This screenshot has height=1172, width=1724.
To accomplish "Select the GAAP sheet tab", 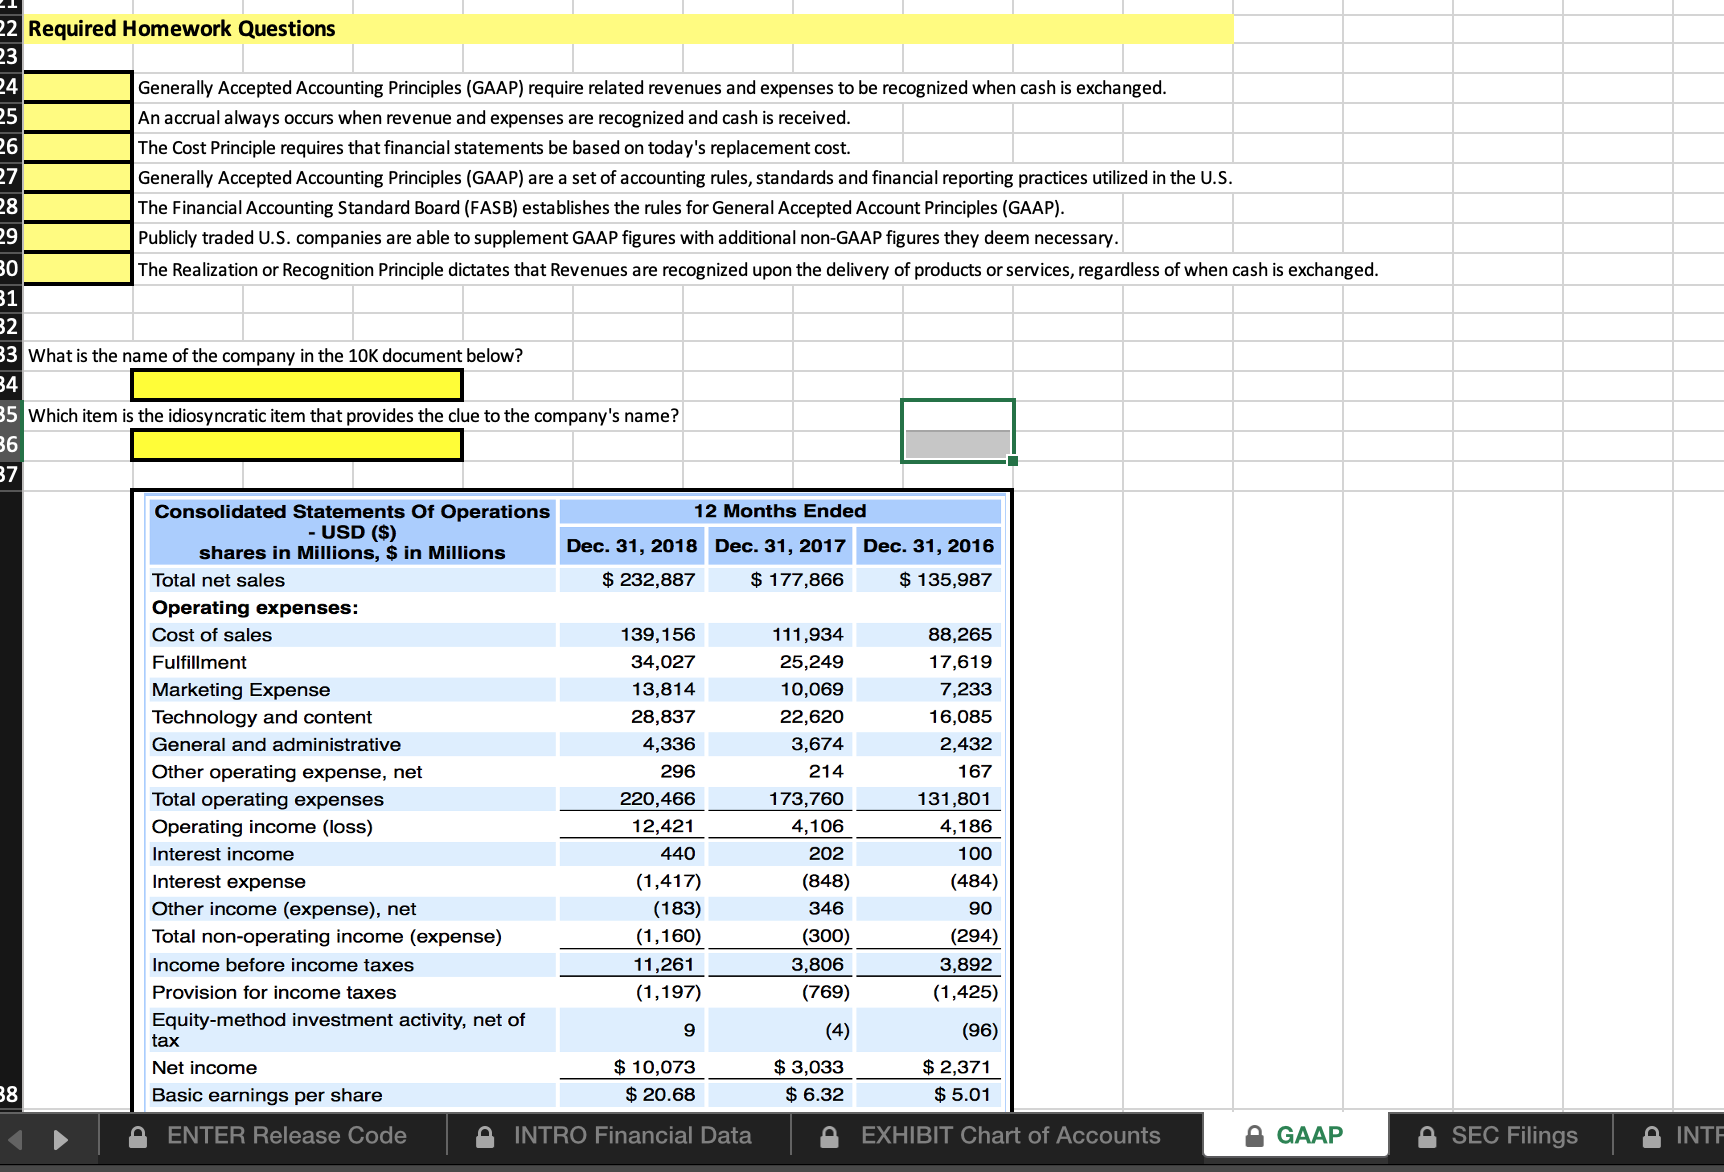I will [1296, 1136].
